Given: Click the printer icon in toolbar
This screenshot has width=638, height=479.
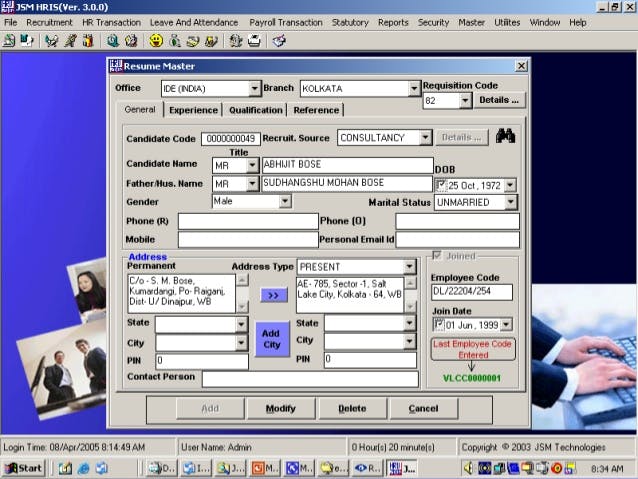Looking at the screenshot, I should [x=254, y=41].
